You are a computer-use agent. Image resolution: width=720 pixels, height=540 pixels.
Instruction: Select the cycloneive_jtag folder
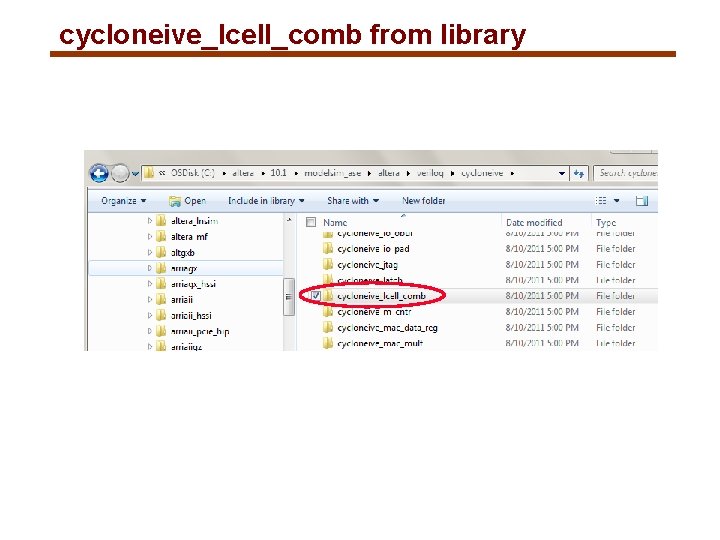click(x=367, y=264)
